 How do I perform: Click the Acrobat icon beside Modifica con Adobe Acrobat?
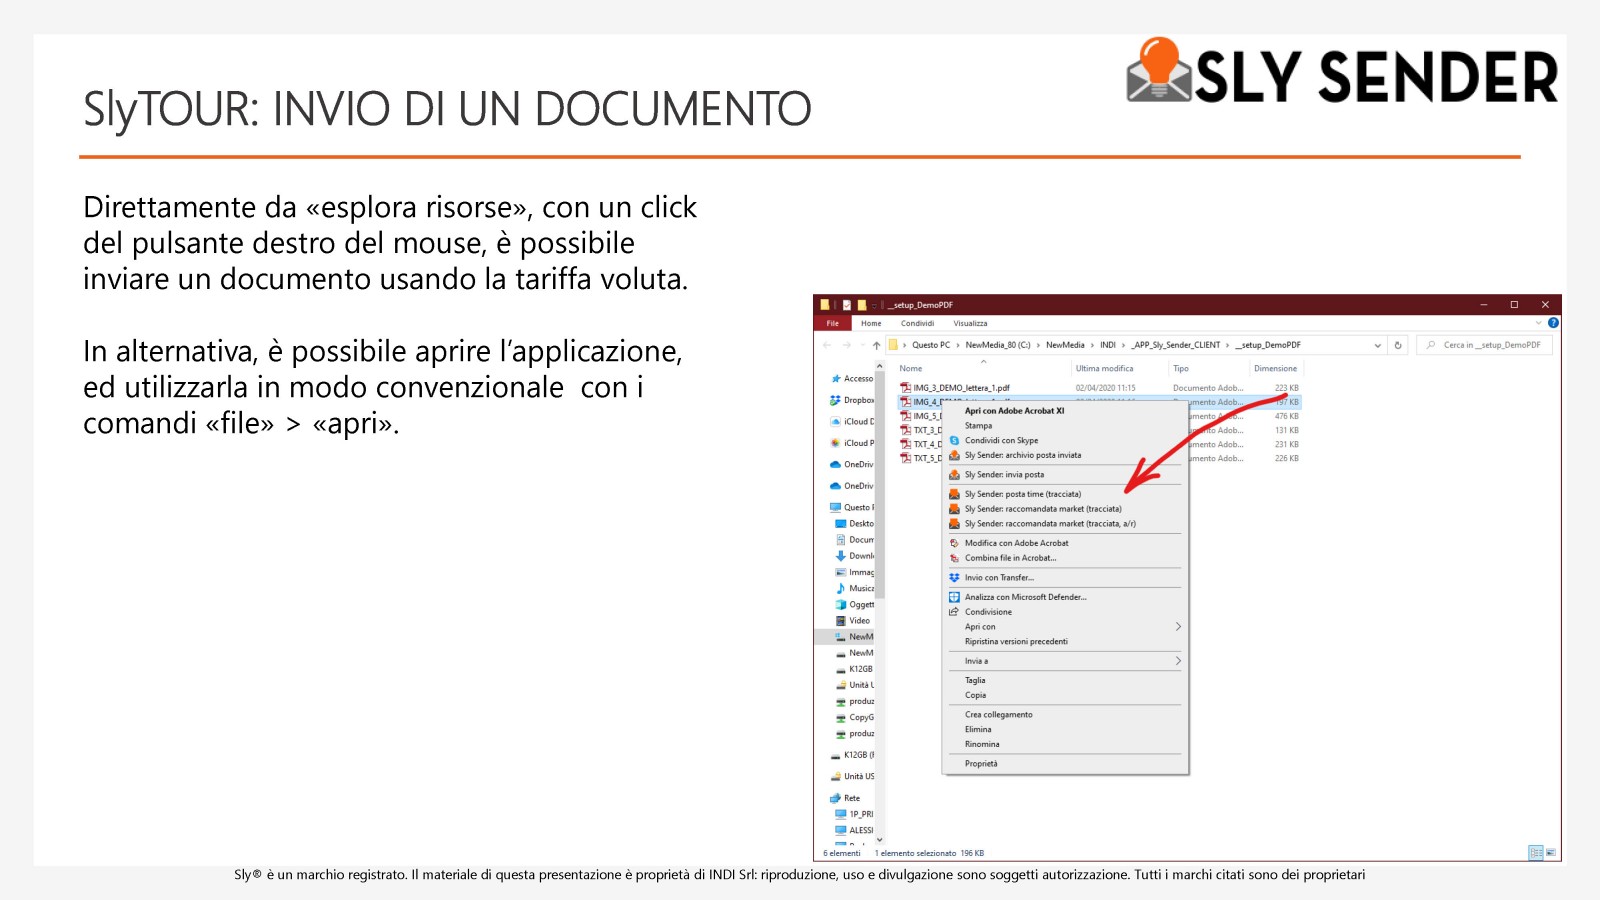[x=954, y=543]
